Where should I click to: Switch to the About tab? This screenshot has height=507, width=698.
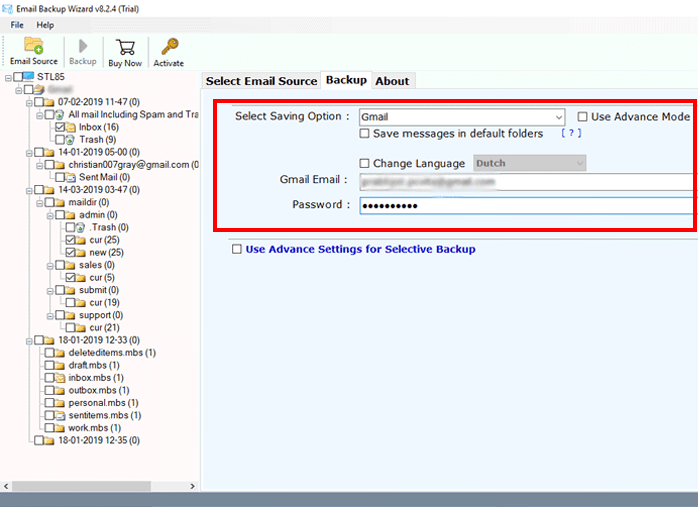tap(392, 81)
